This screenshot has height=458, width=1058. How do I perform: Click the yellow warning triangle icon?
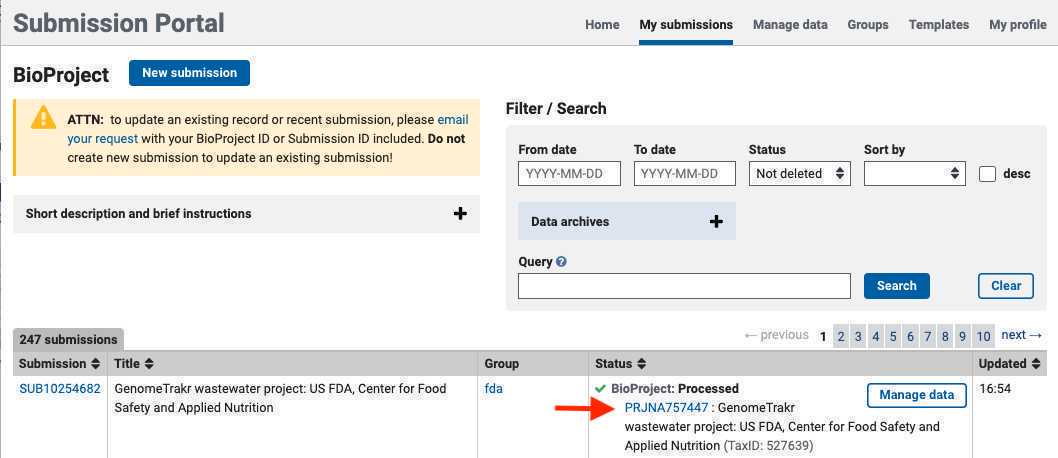(44, 117)
